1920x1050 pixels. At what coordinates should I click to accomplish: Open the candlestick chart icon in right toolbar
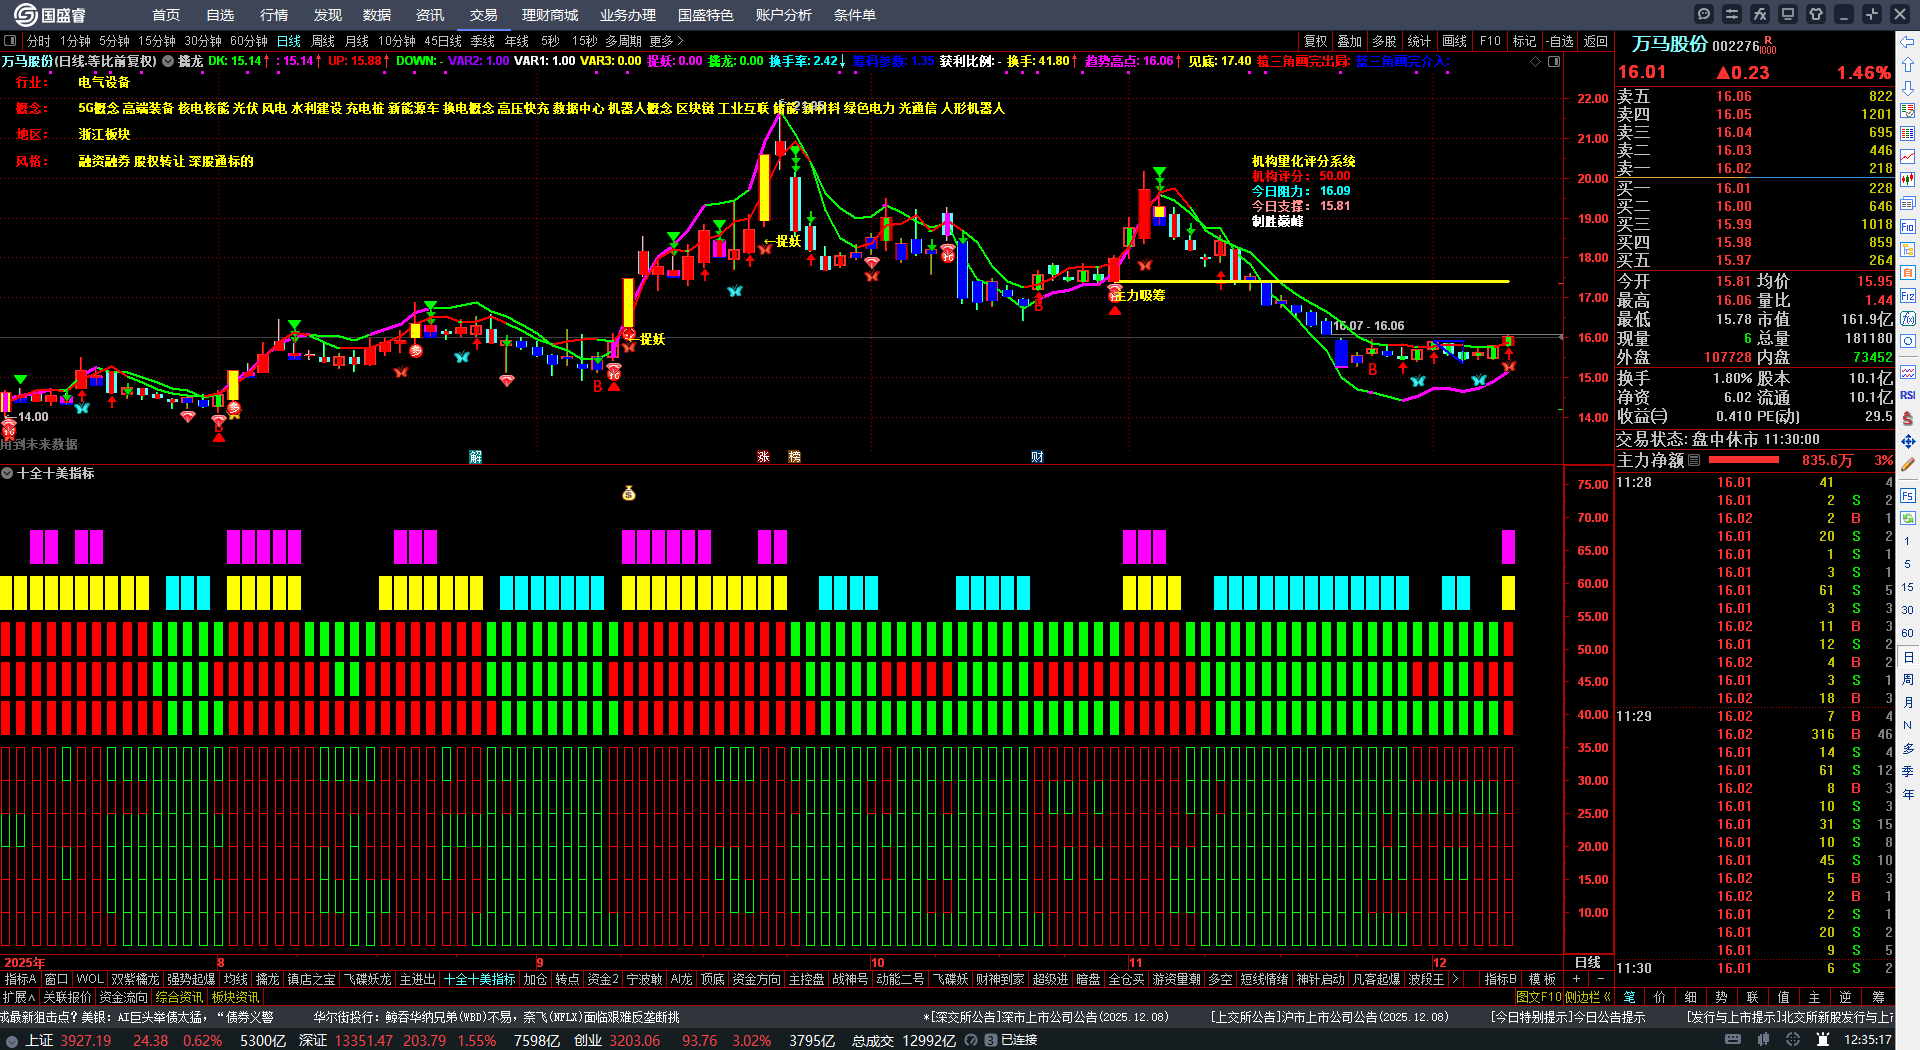[x=1908, y=180]
